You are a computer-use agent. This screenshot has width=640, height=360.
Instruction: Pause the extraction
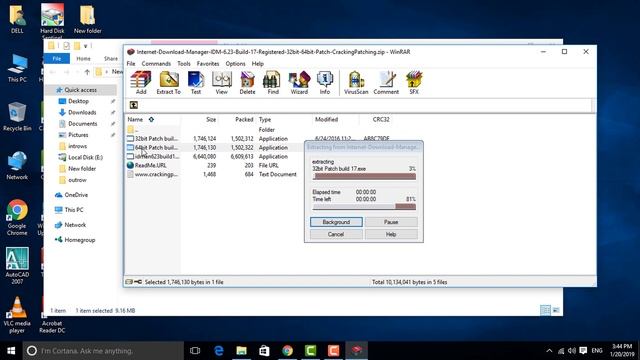(x=391, y=222)
